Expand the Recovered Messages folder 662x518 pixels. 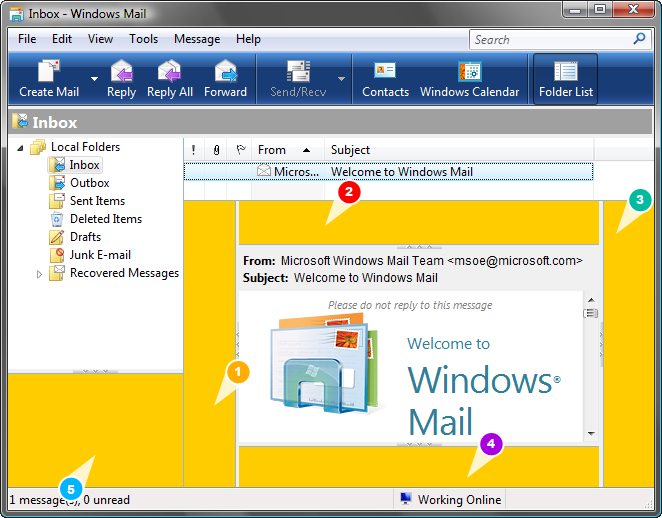39,274
